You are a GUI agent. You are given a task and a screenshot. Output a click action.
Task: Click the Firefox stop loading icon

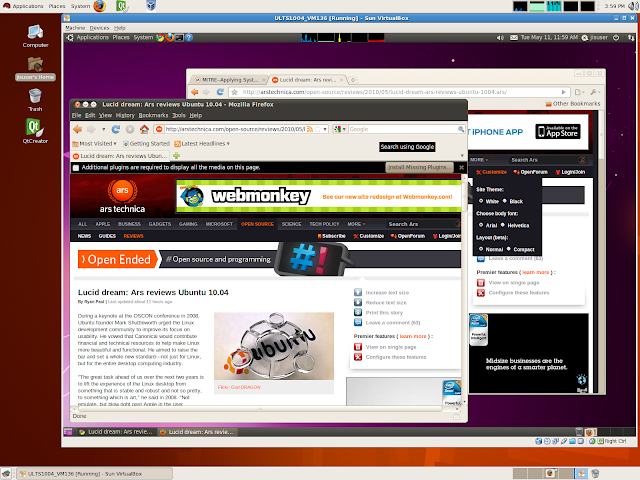pos(130,129)
